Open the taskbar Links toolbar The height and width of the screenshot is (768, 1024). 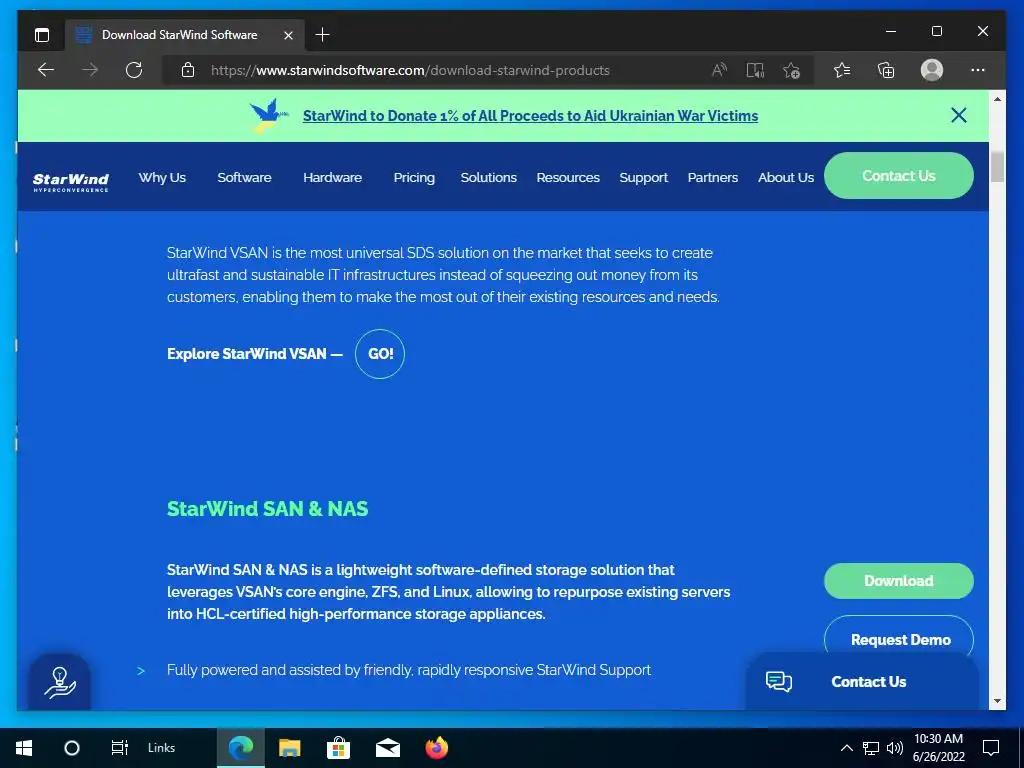[161, 748]
